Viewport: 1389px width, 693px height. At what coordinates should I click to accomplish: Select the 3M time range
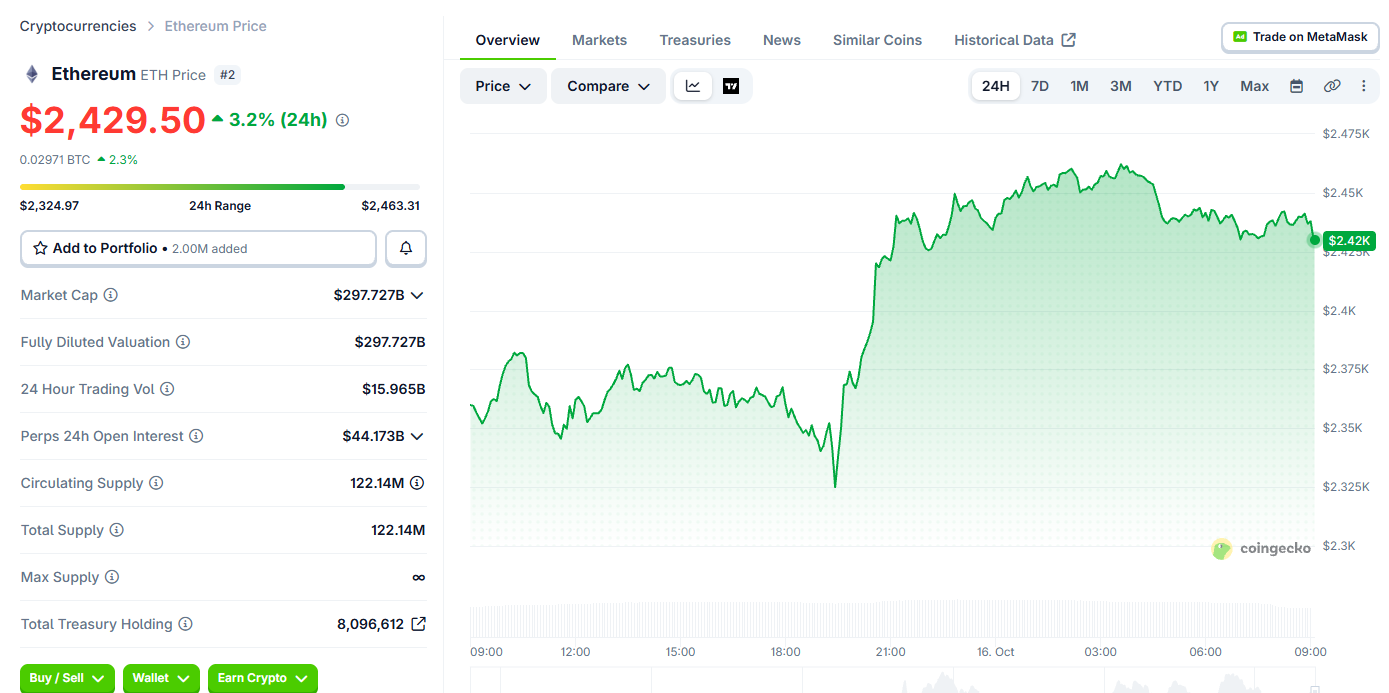pyautogui.click(x=1121, y=86)
